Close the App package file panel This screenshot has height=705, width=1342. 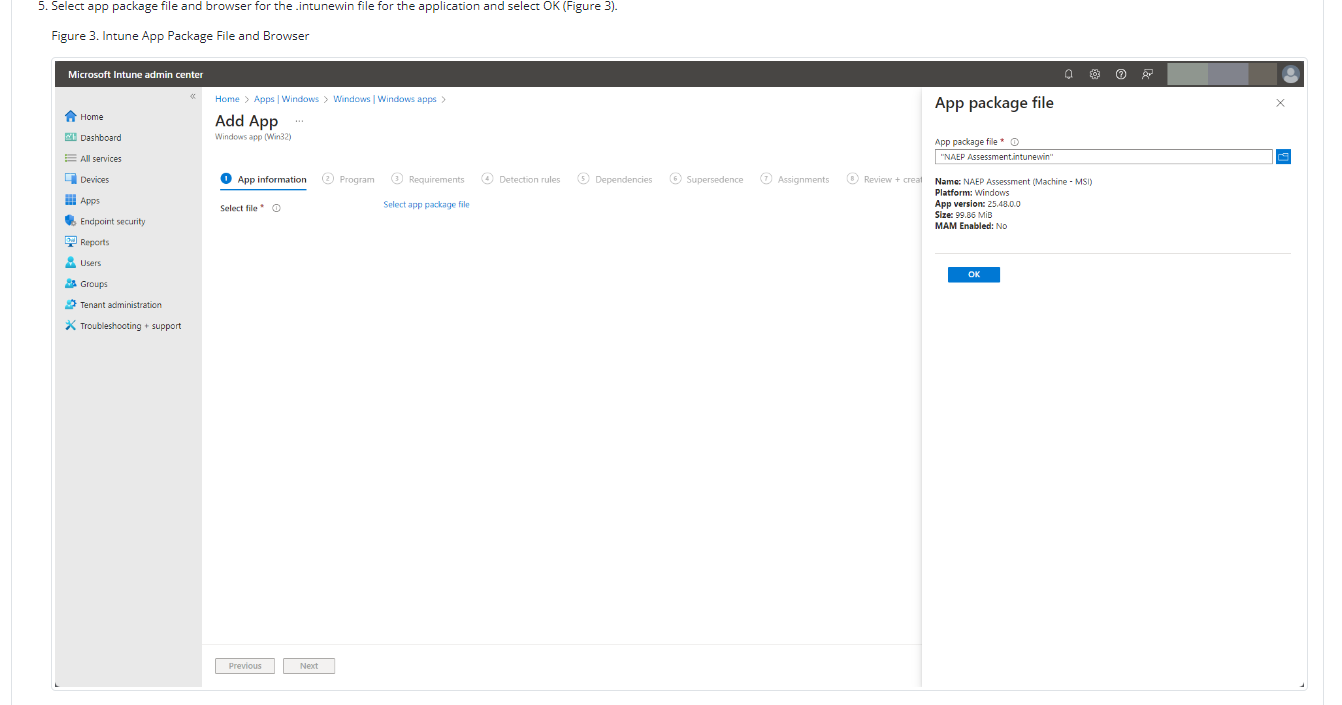pyautogui.click(x=1280, y=103)
